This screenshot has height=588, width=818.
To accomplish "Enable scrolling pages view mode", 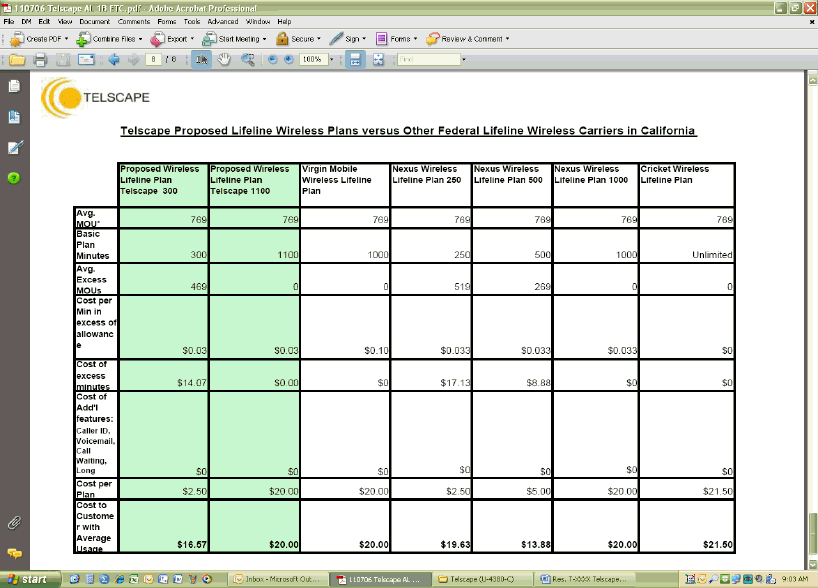I will tap(355, 60).
